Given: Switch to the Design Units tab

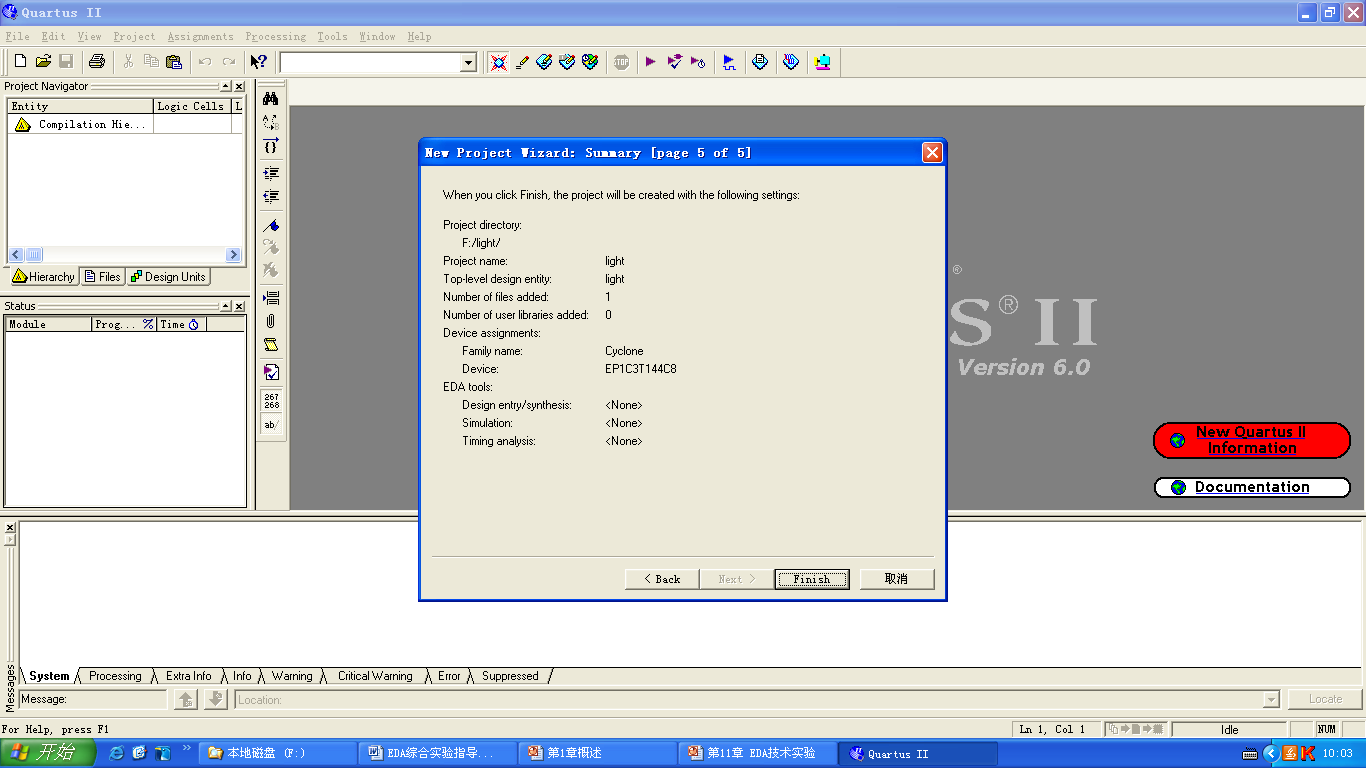Looking at the screenshot, I should pos(168,277).
